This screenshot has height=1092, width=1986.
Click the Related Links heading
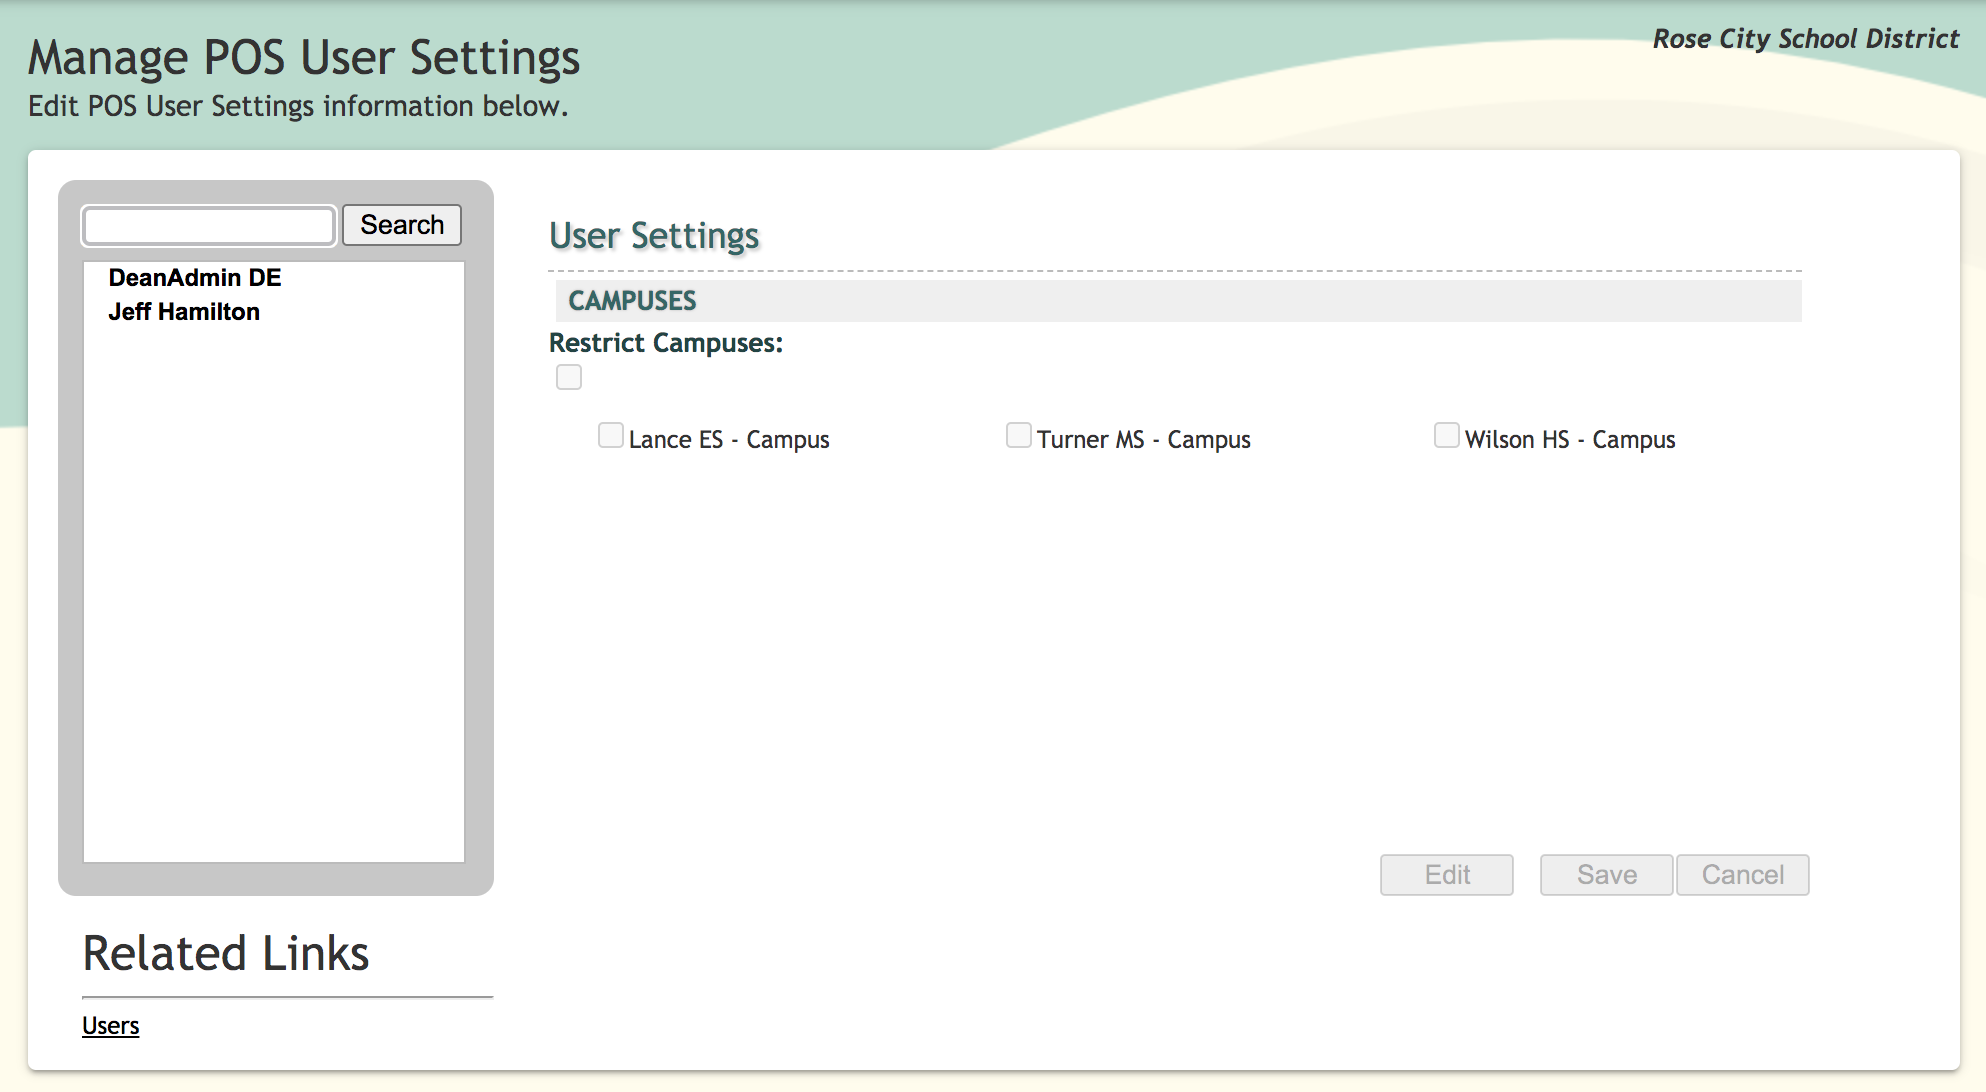[226, 953]
